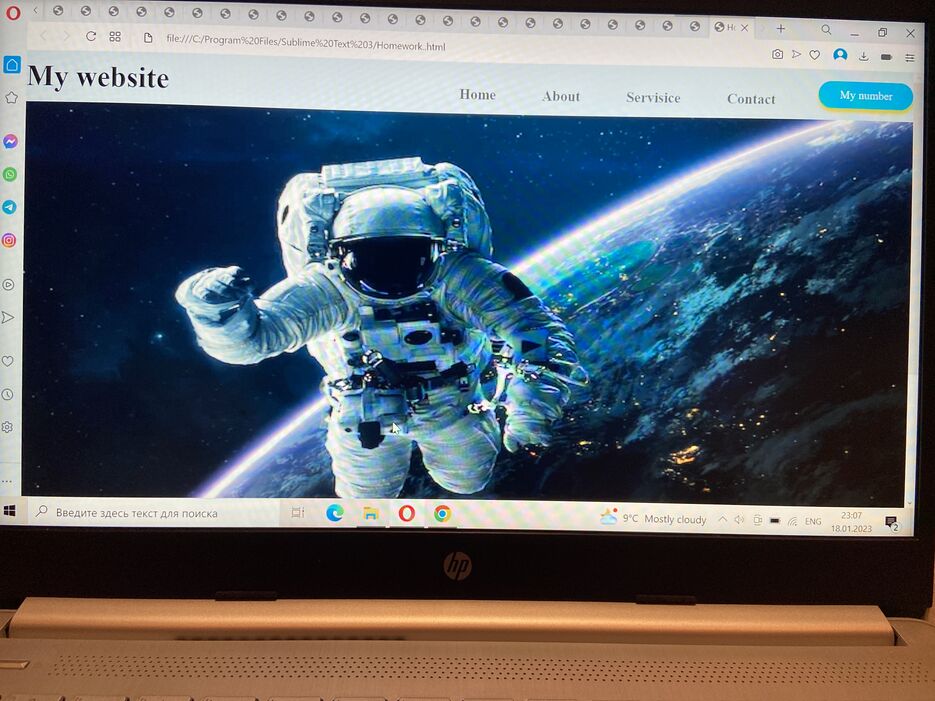
Task: Open the Wi-Fi network tray icon
Action: coord(792,521)
